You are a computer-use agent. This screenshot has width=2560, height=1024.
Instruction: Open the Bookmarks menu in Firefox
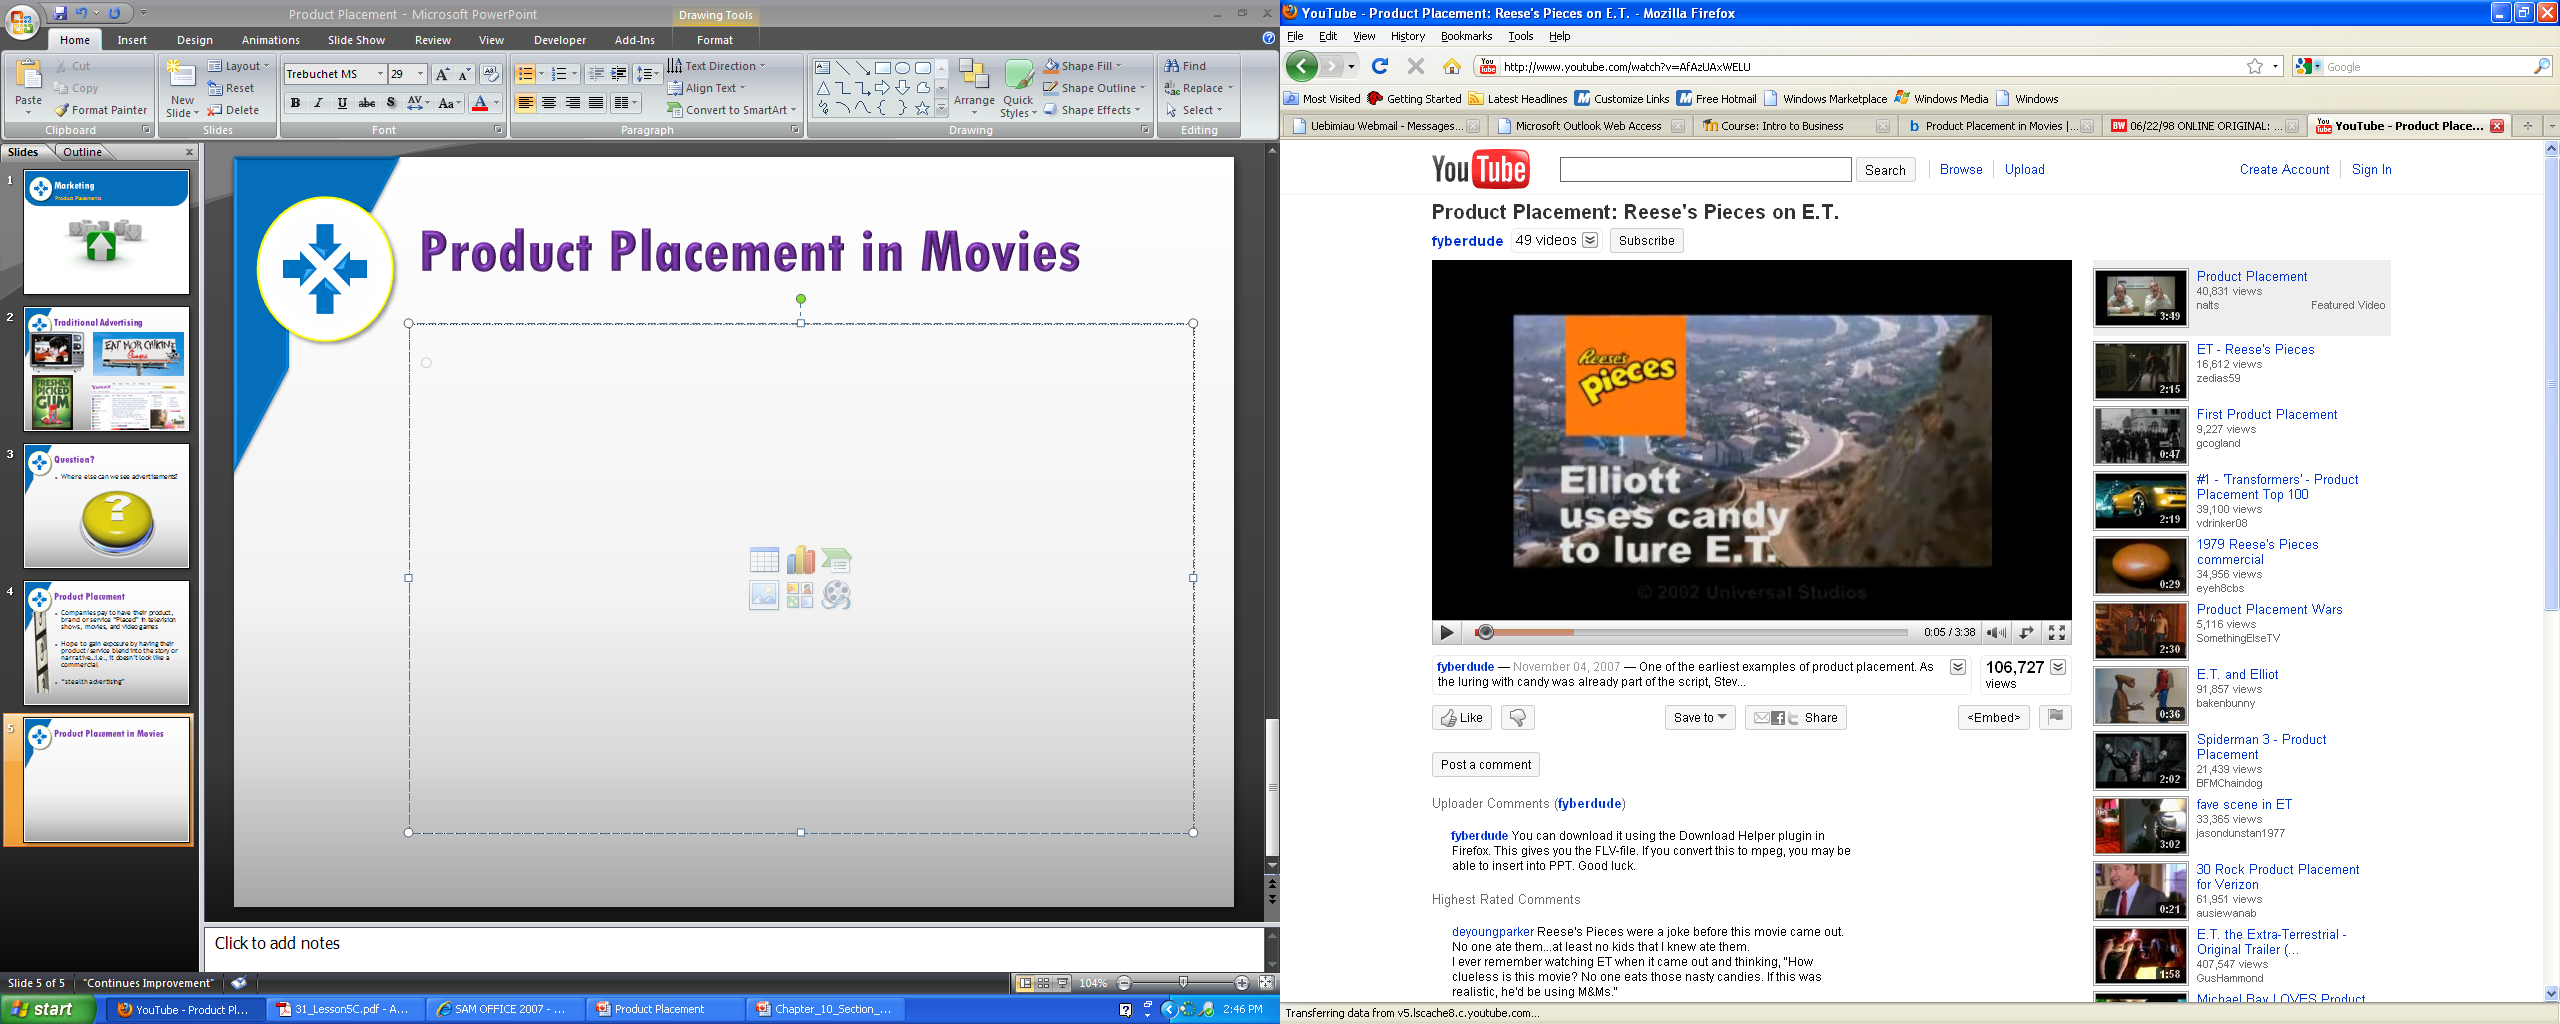pyautogui.click(x=1466, y=35)
